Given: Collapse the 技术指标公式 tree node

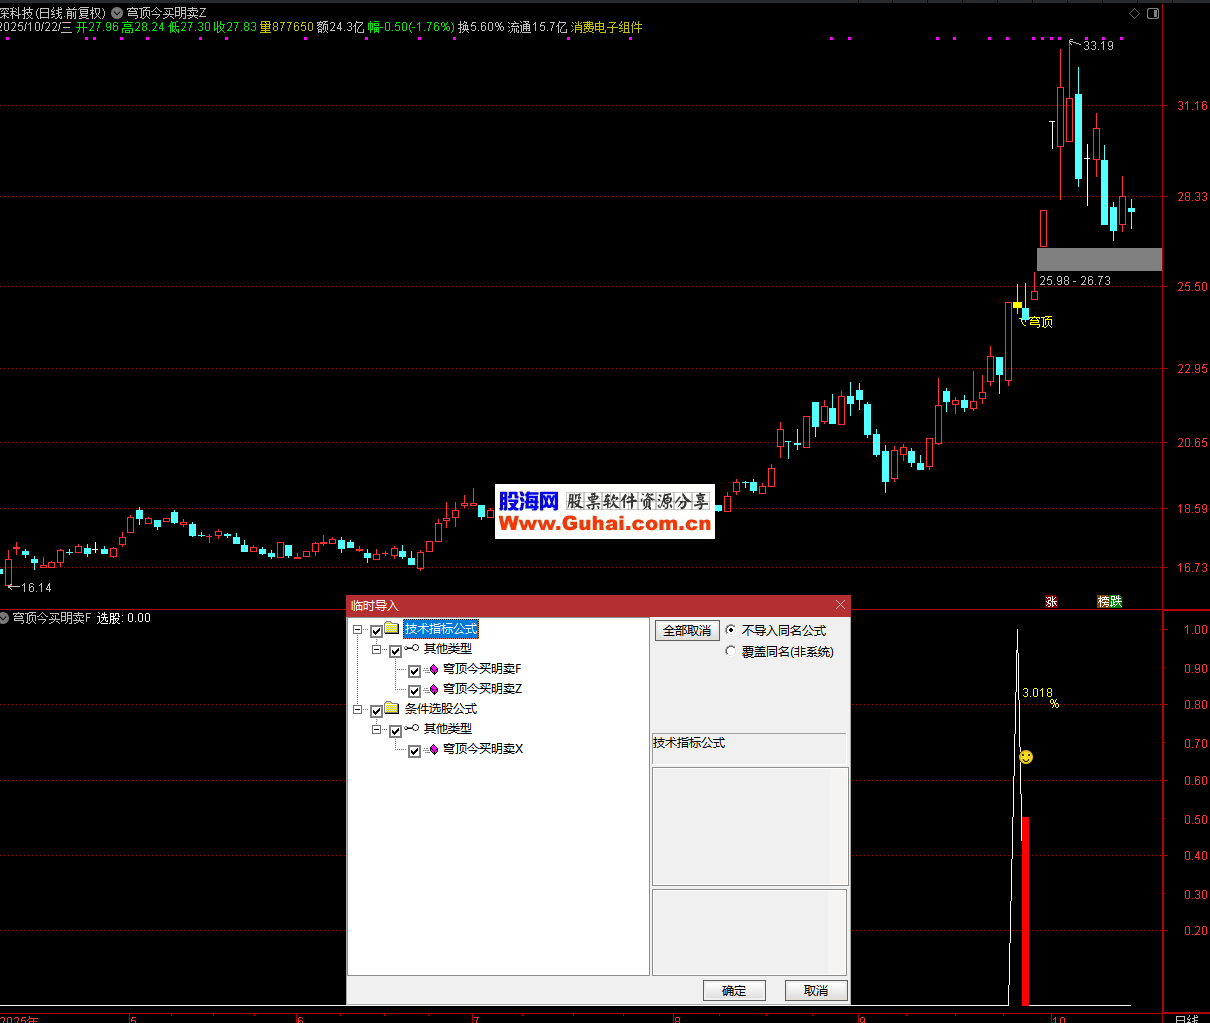Looking at the screenshot, I should click(x=358, y=630).
